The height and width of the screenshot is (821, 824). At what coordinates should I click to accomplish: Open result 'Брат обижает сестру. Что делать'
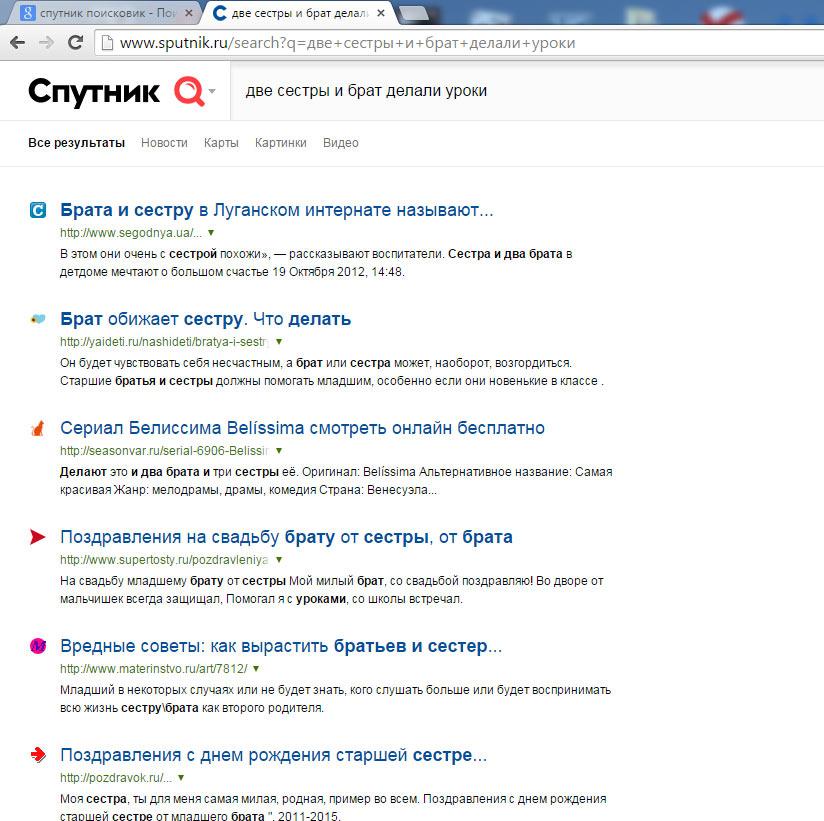pyautogui.click(x=205, y=319)
